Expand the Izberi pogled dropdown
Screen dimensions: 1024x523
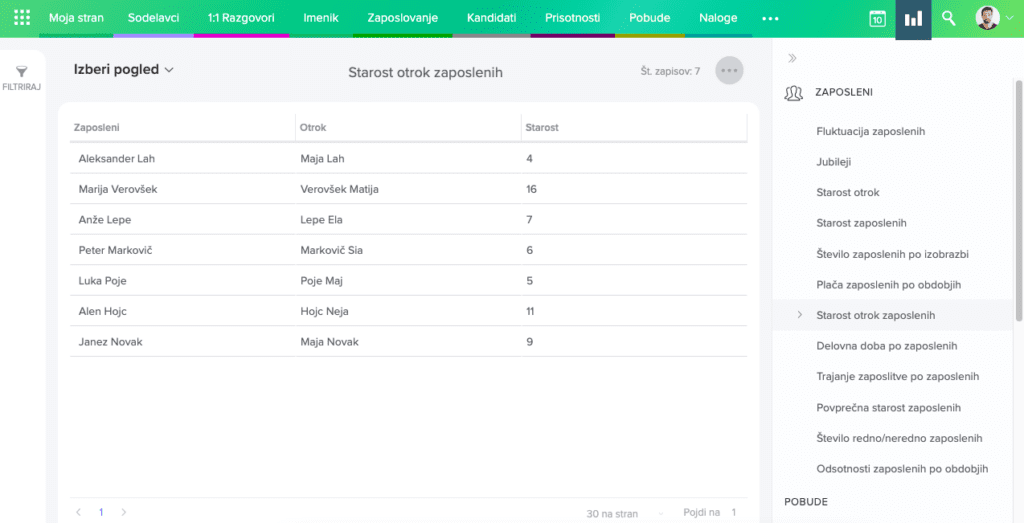pos(124,70)
